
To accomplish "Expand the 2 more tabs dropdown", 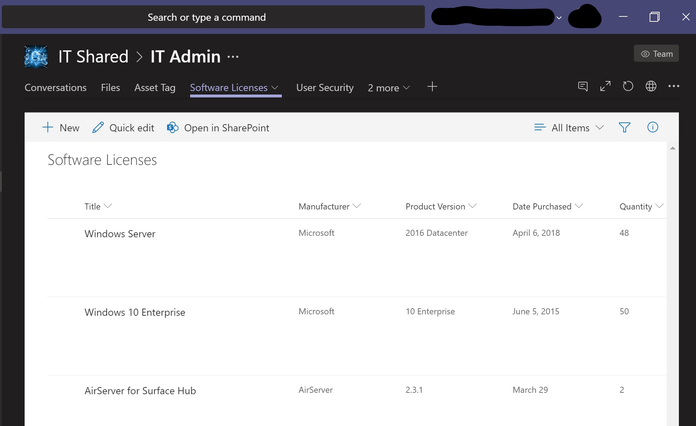I will (x=388, y=88).
